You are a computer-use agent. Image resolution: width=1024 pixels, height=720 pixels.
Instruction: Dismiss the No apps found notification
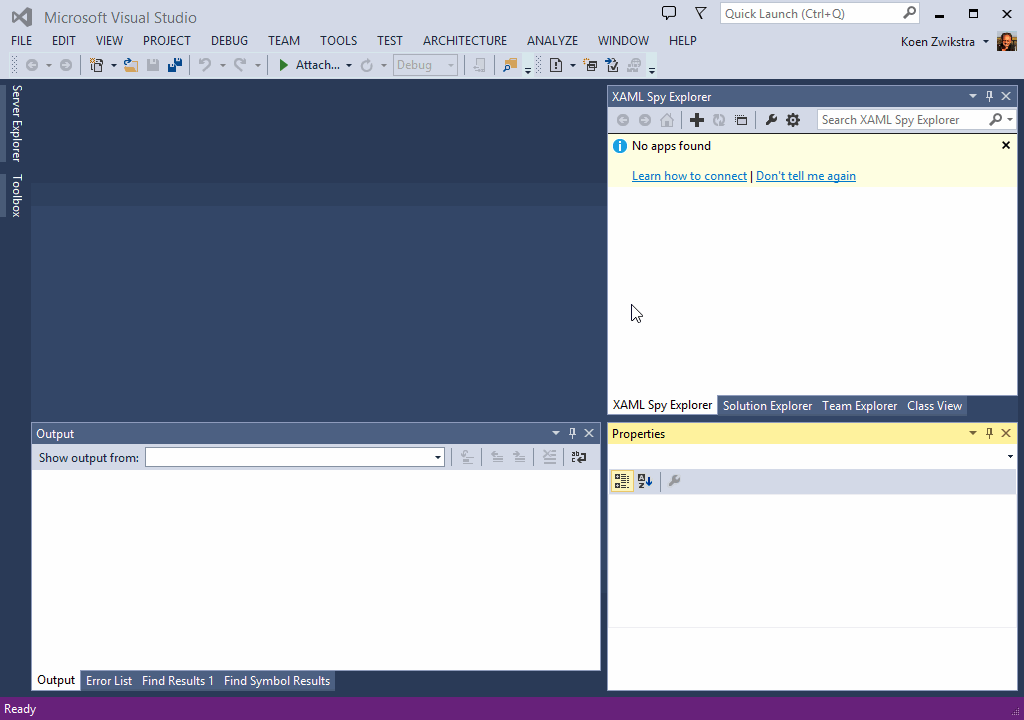(1006, 145)
